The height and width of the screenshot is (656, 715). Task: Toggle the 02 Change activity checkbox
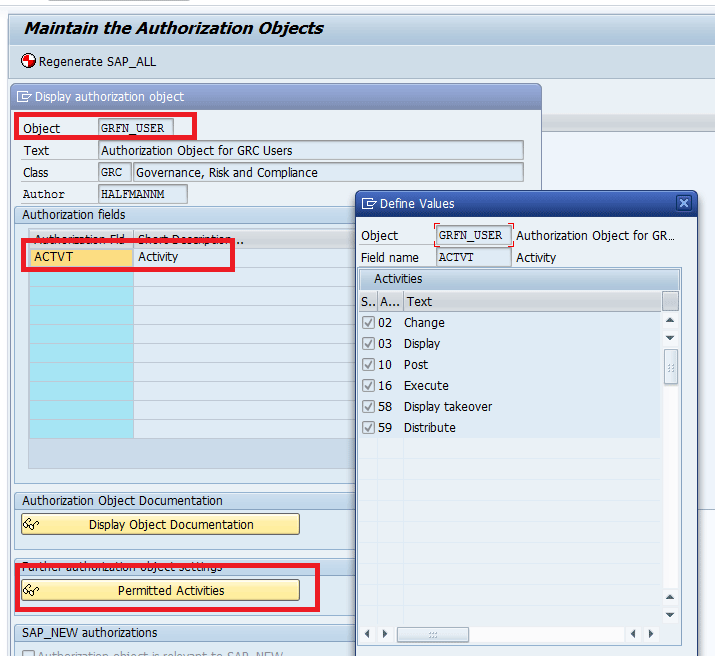coord(368,323)
